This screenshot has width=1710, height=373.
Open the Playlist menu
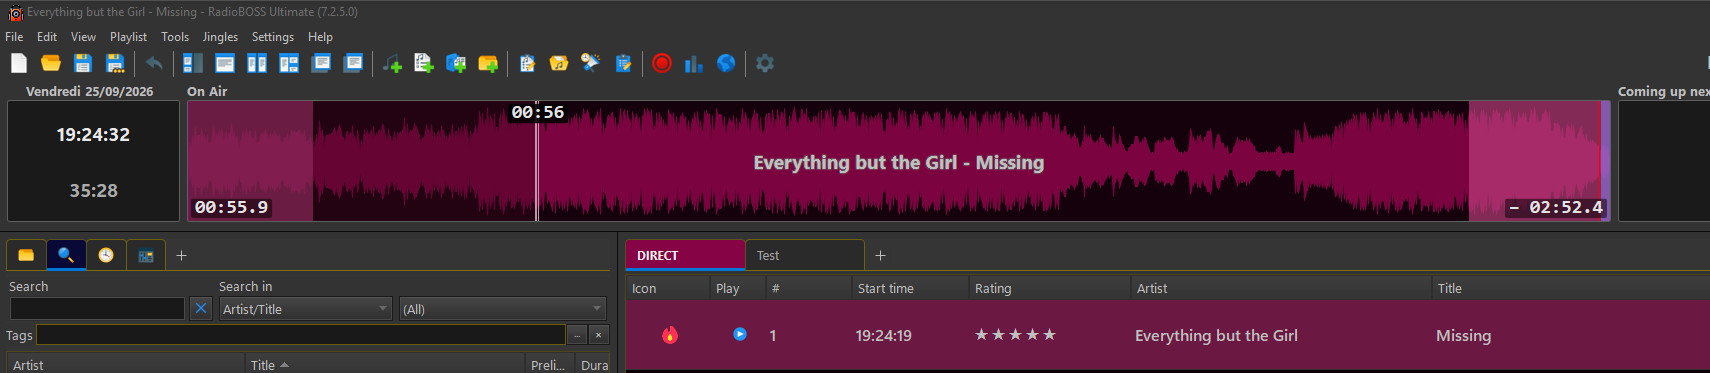click(128, 37)
